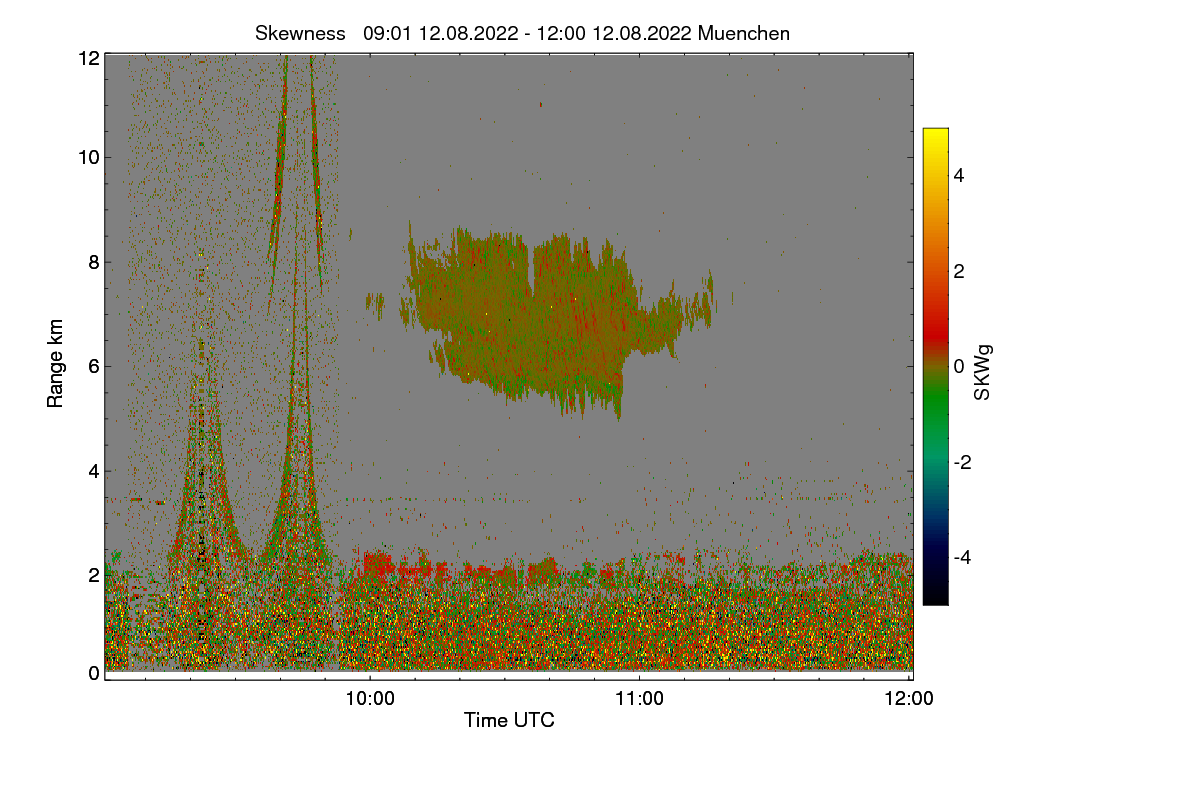1200x800 pixels.
Task: Click the plot title 'Skewness 09:01 12.08.2022'
Action: coord(523,33)
